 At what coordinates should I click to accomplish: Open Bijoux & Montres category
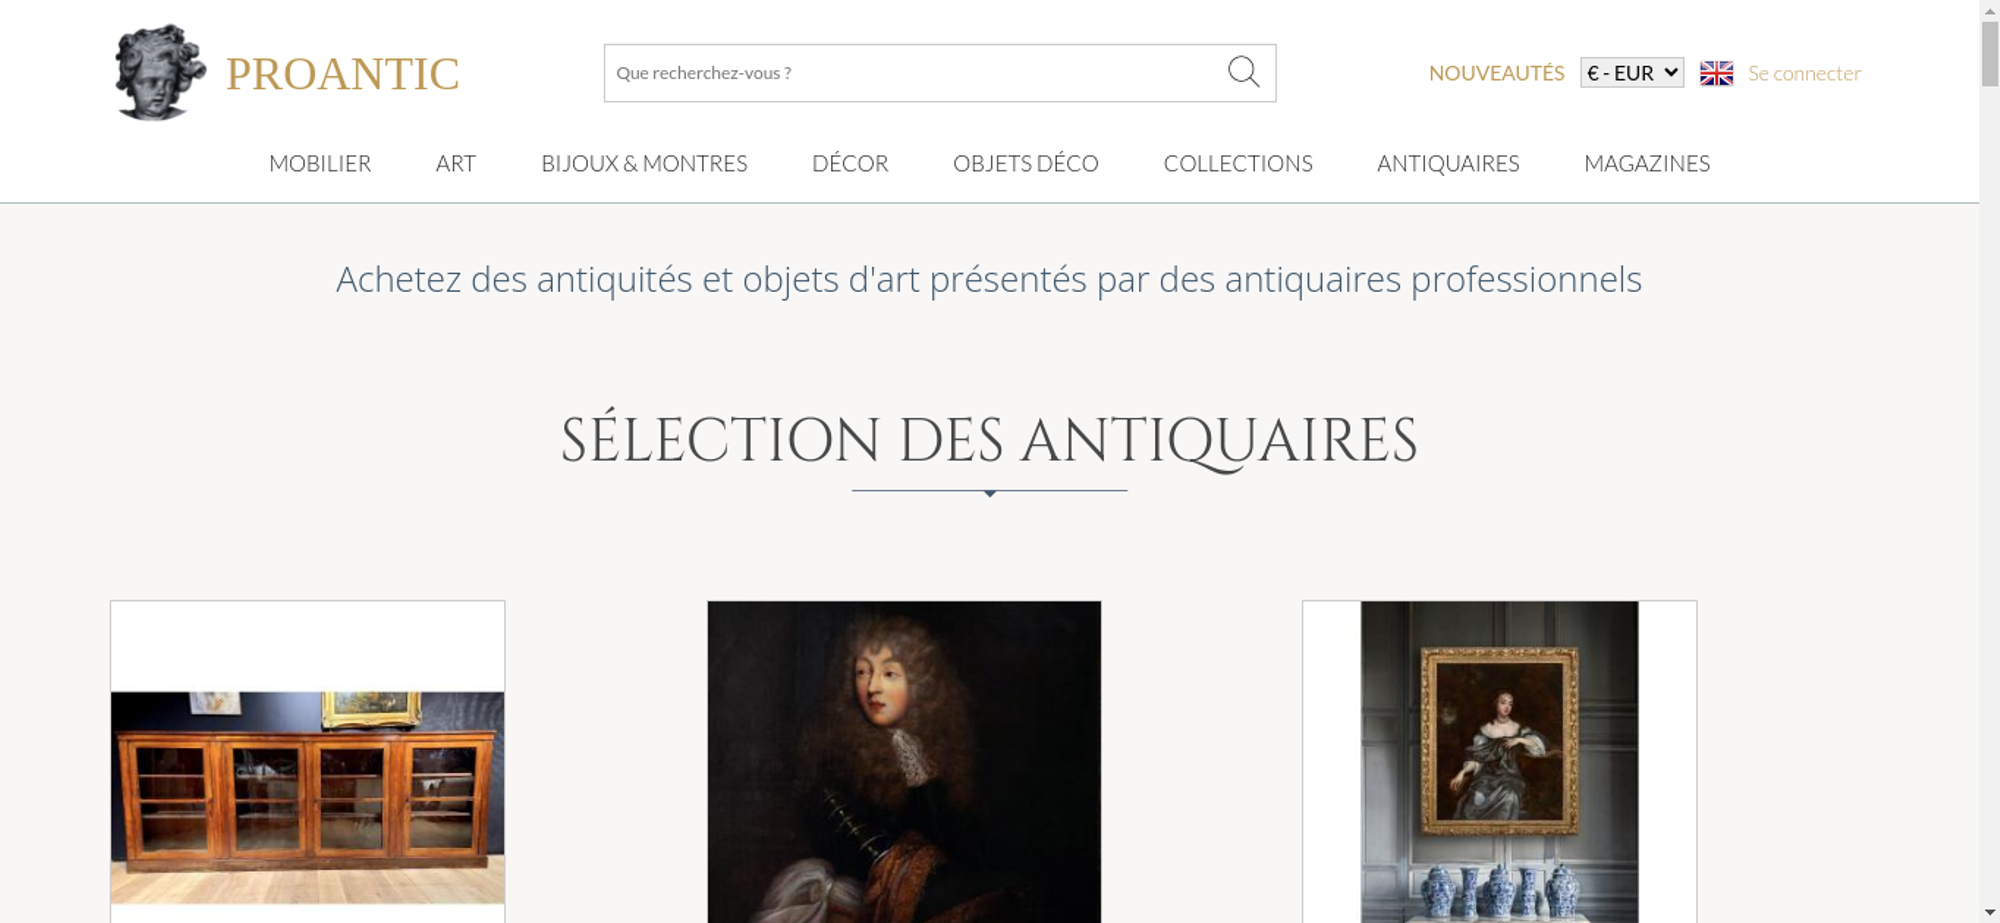[644, 163]
